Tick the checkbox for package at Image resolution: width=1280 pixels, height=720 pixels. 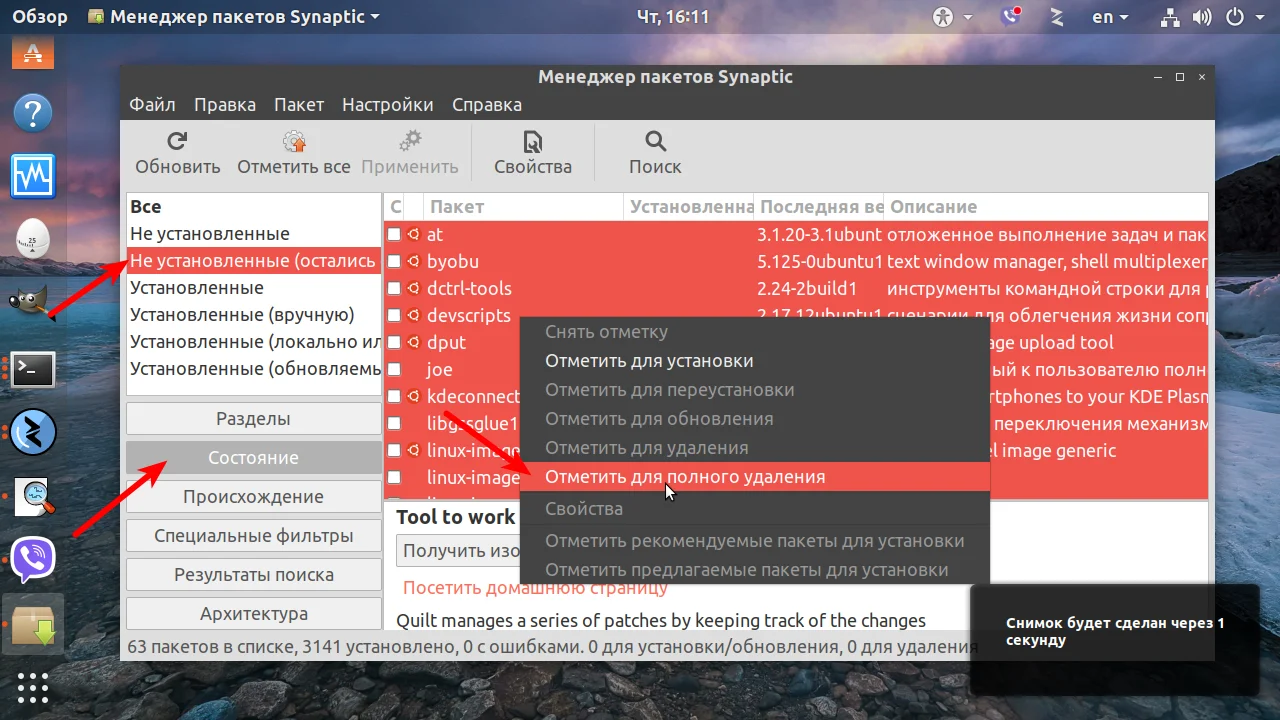coord(394,234)
